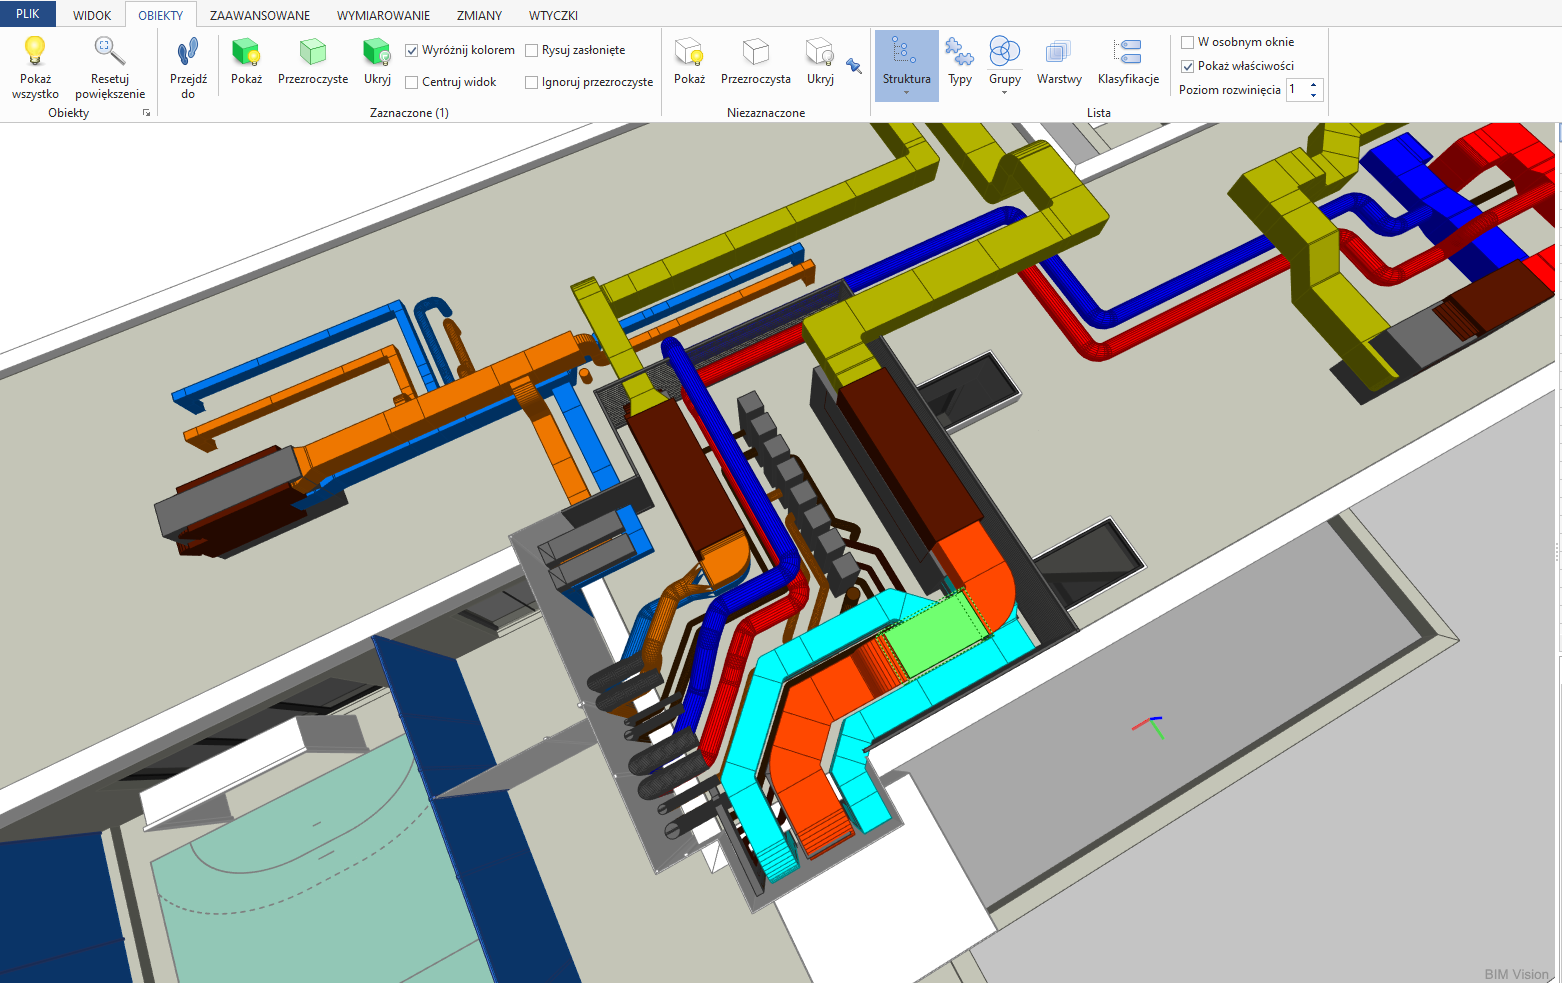The image size is (1562, 983).
Task: Expand the Struktura dropdown button
Action: (x=906, y=93)
